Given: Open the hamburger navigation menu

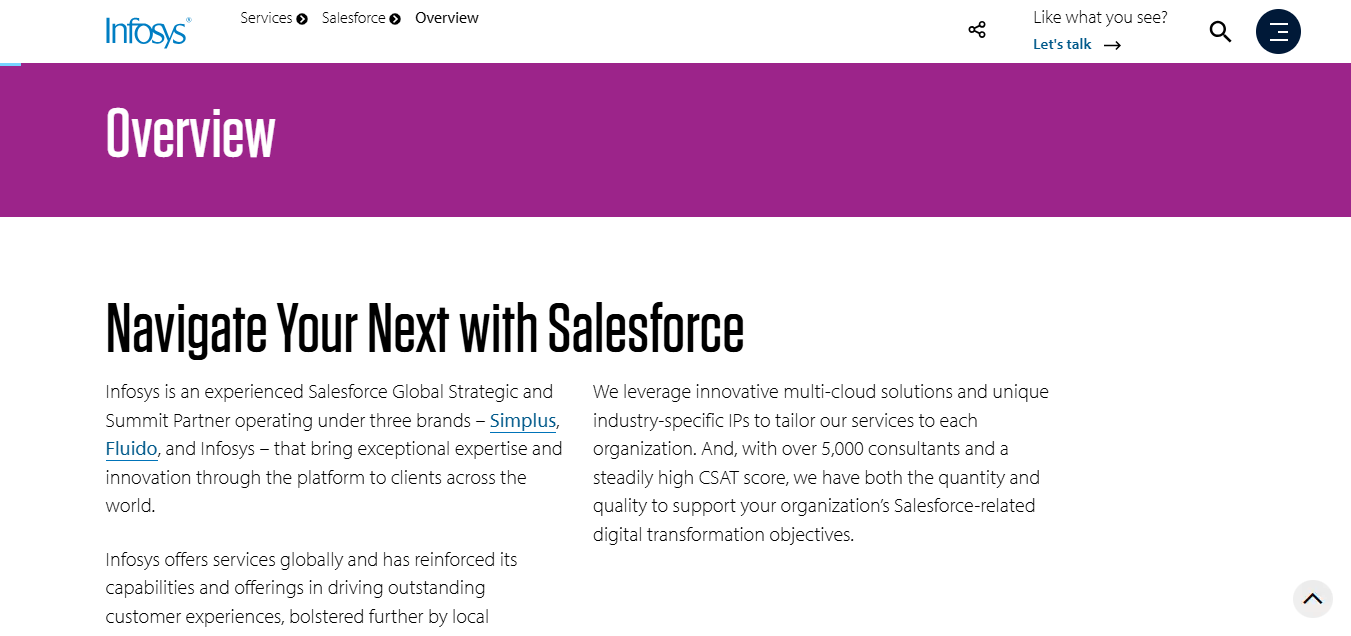Looking at the screenshot, I should (x=1278, y=31).
